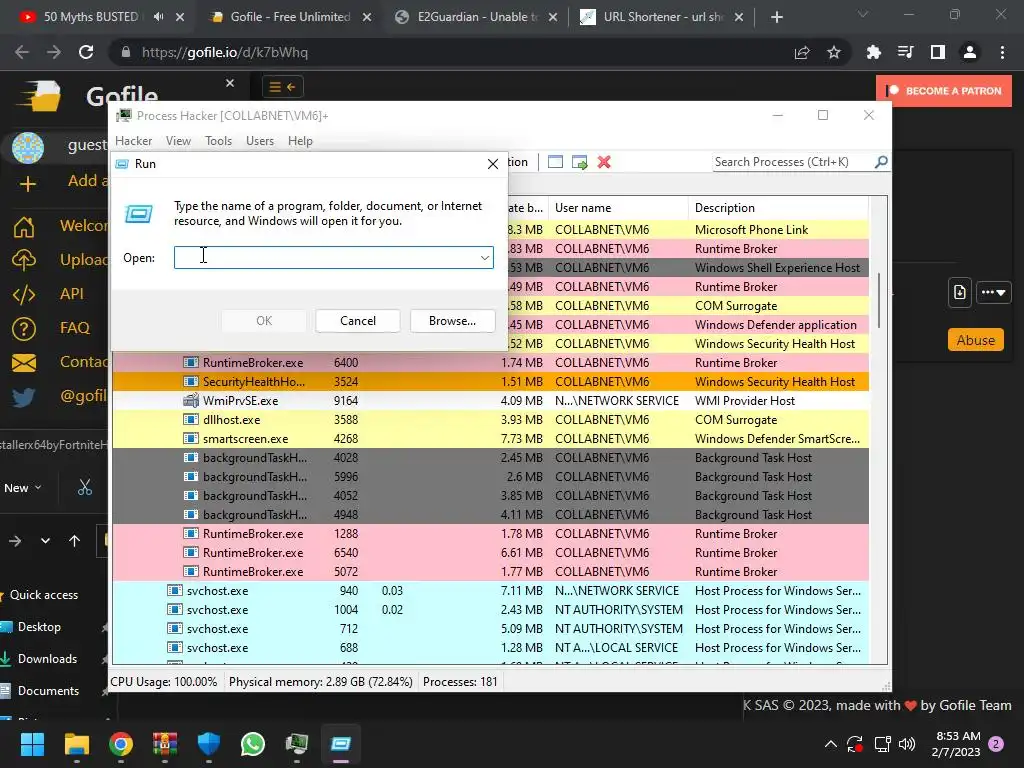Open a new browser tab
Screen dimensions: 1024x768
pos(776,17)
